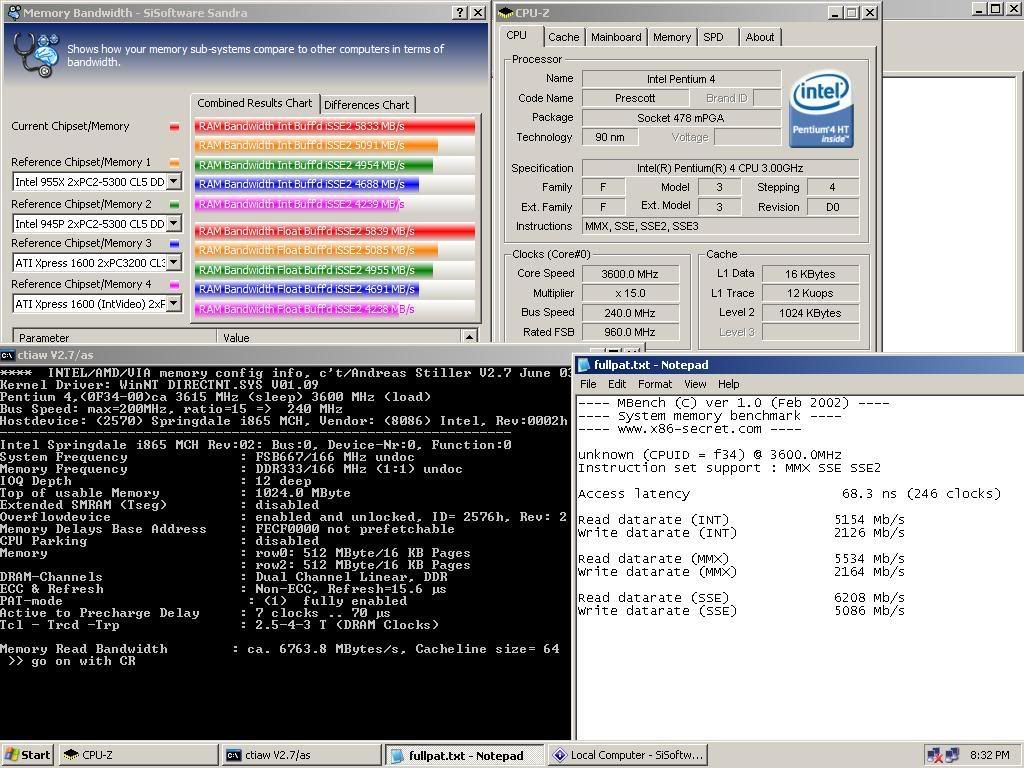Expand Reference Chipset/Memory 2 dropdown
The image size is (1024, 768).
pyautogui.click(x=174, y=223)
